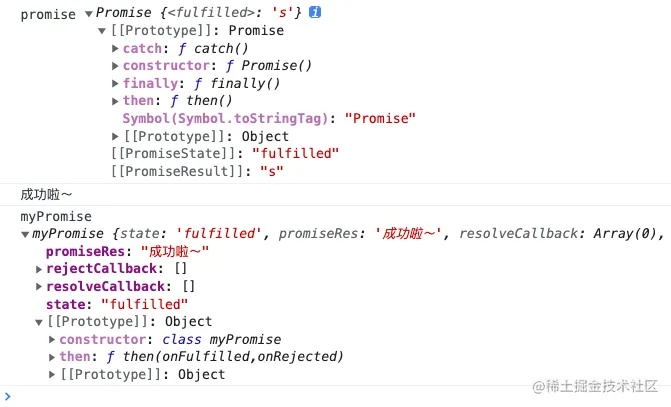The image size is (671, 407).
Task: Collapse myPromise's [[Prototype]]: Object node
Action: (39, 322)
